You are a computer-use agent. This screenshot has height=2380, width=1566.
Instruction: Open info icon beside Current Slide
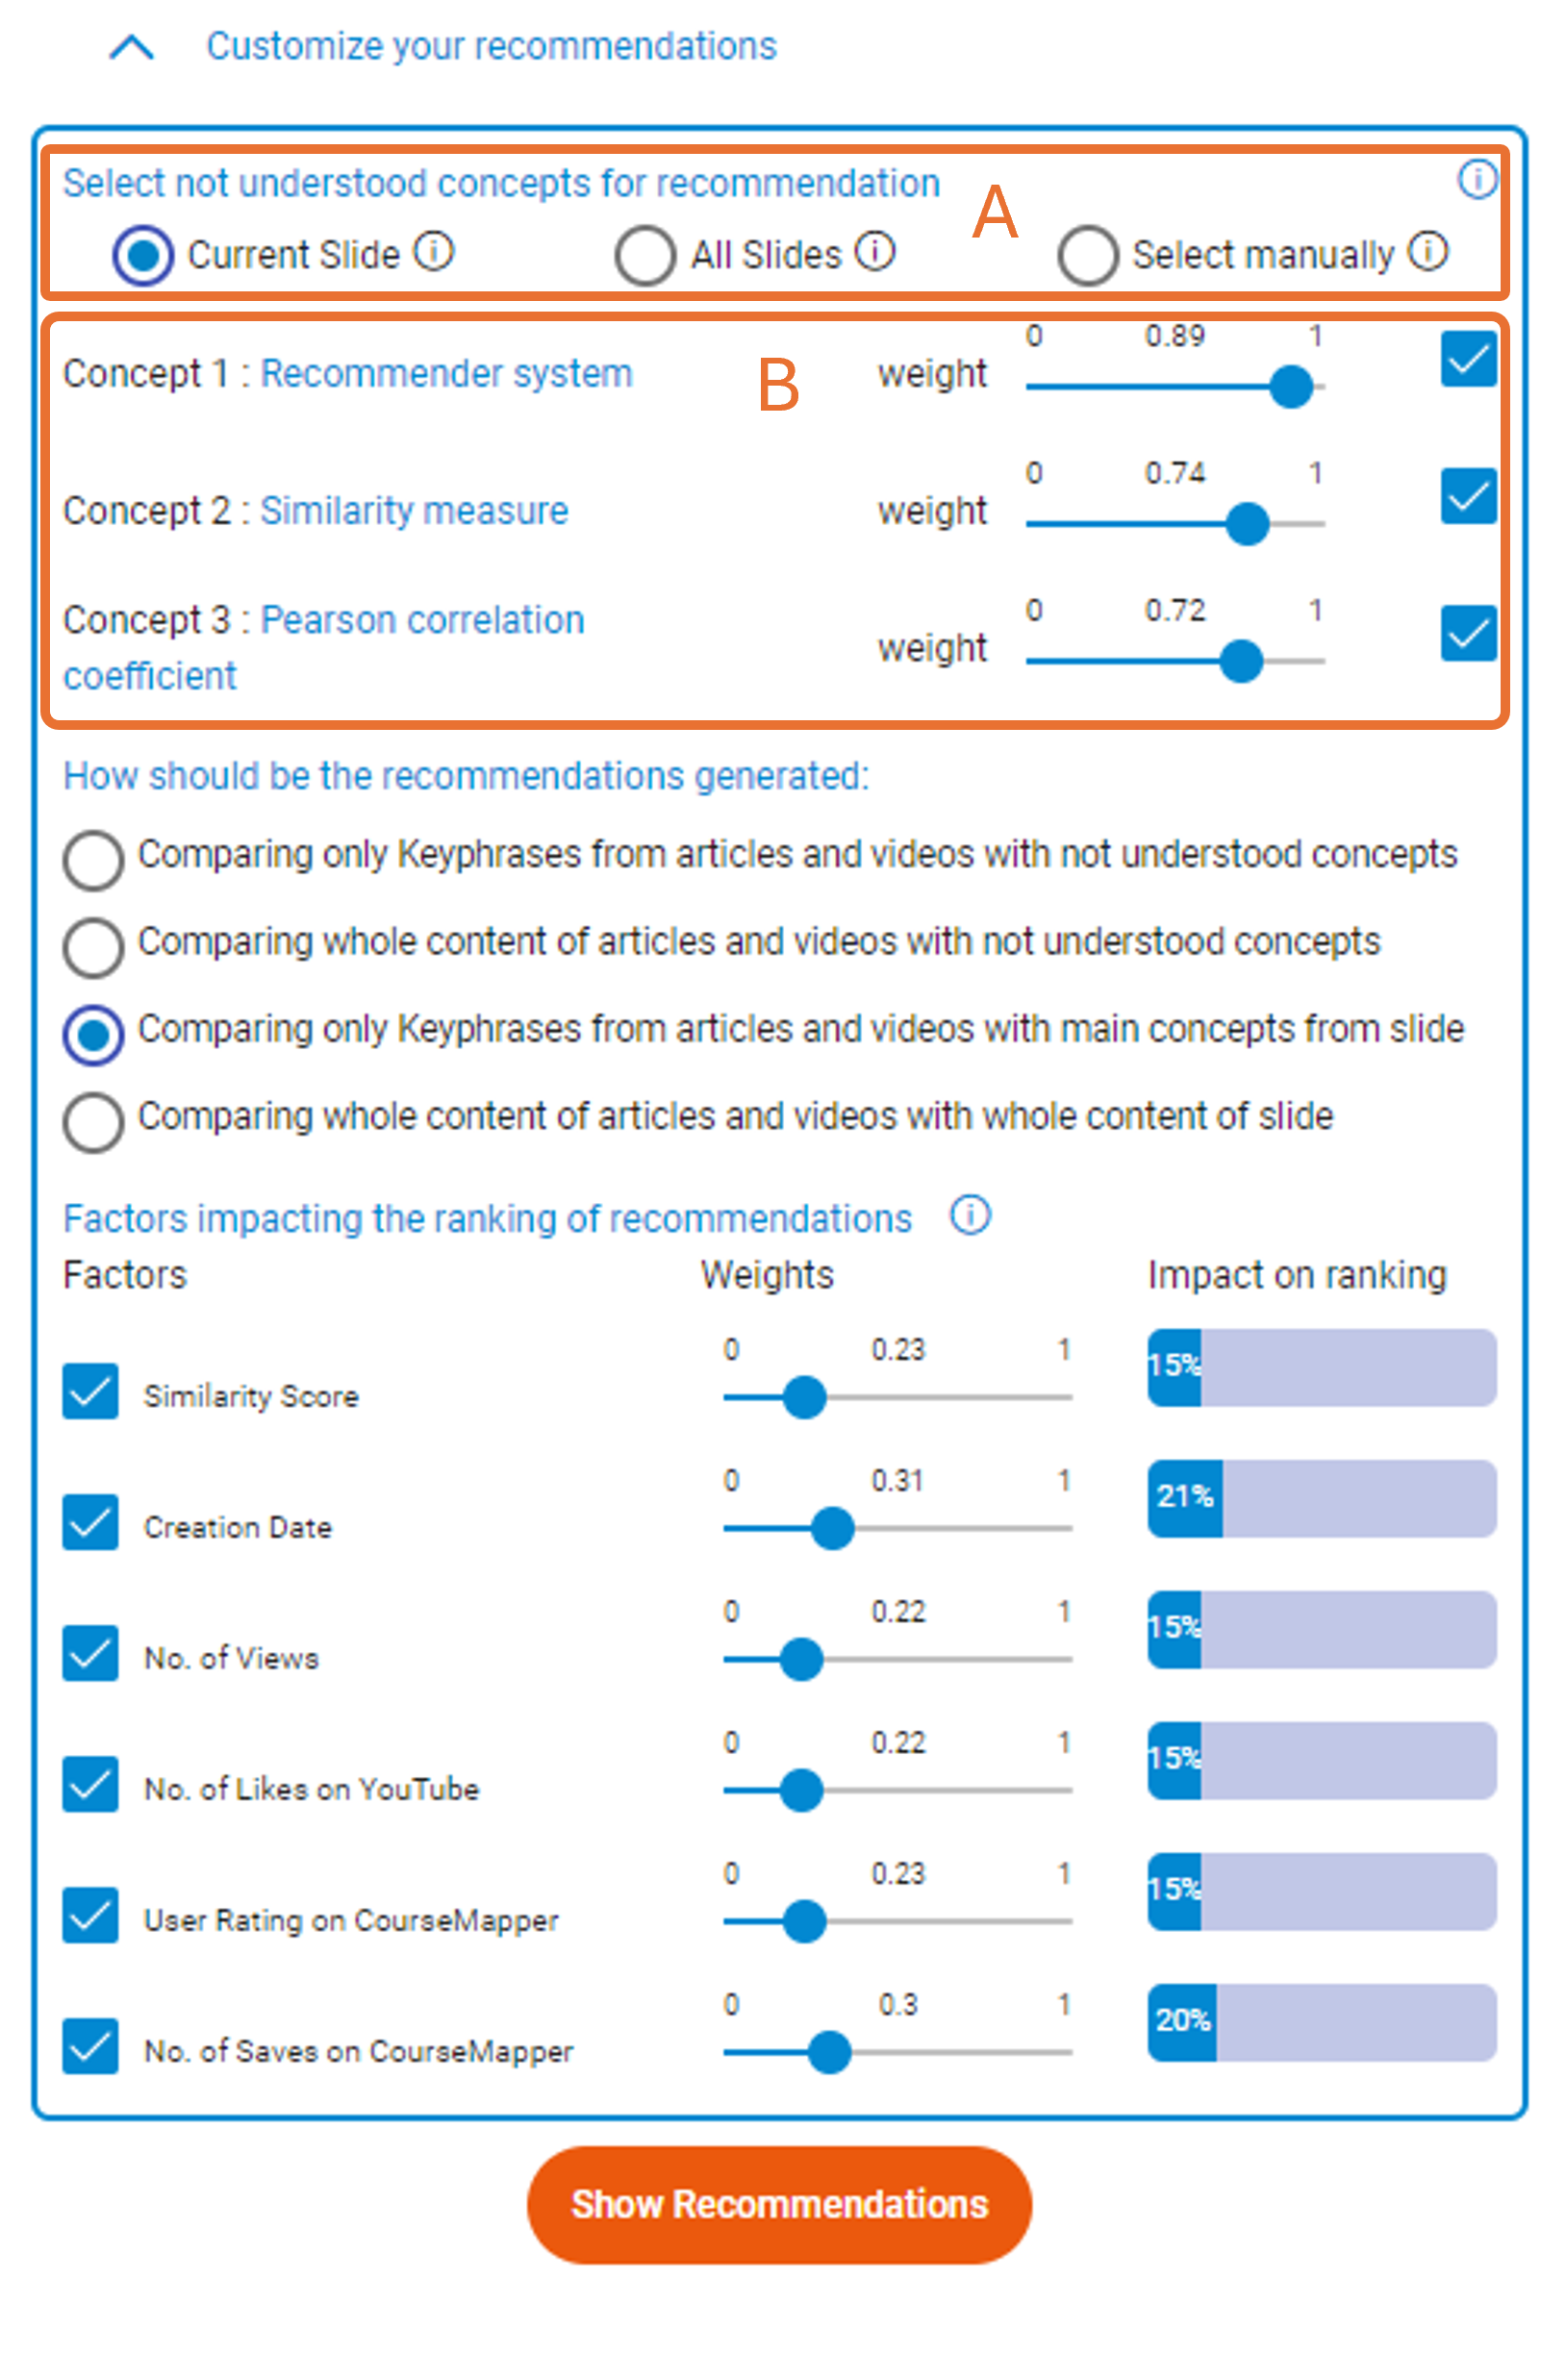tap(435, 252)
